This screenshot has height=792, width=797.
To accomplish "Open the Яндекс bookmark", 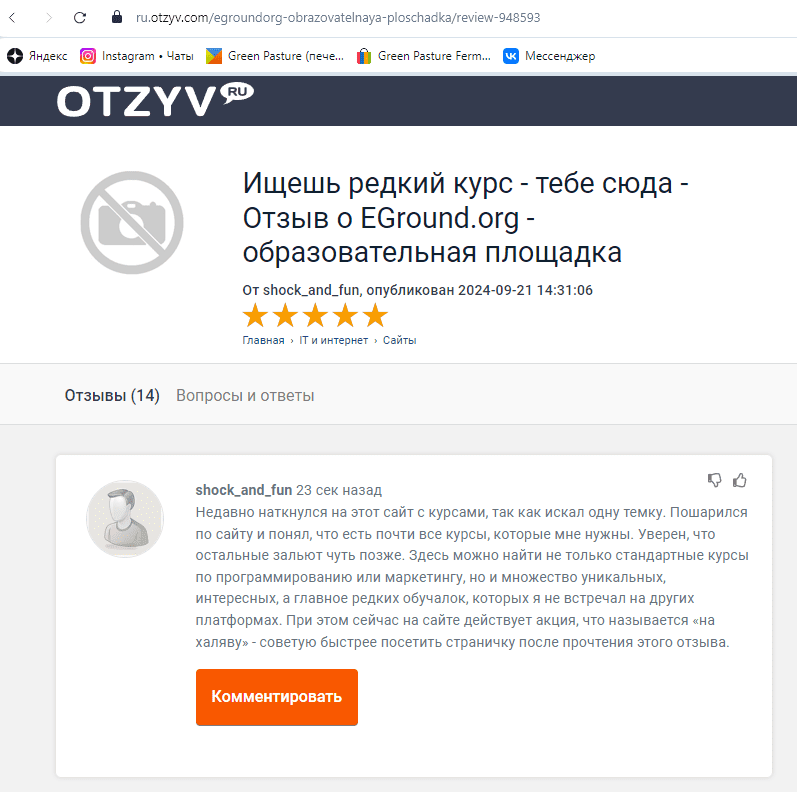I will pos(37,56).
